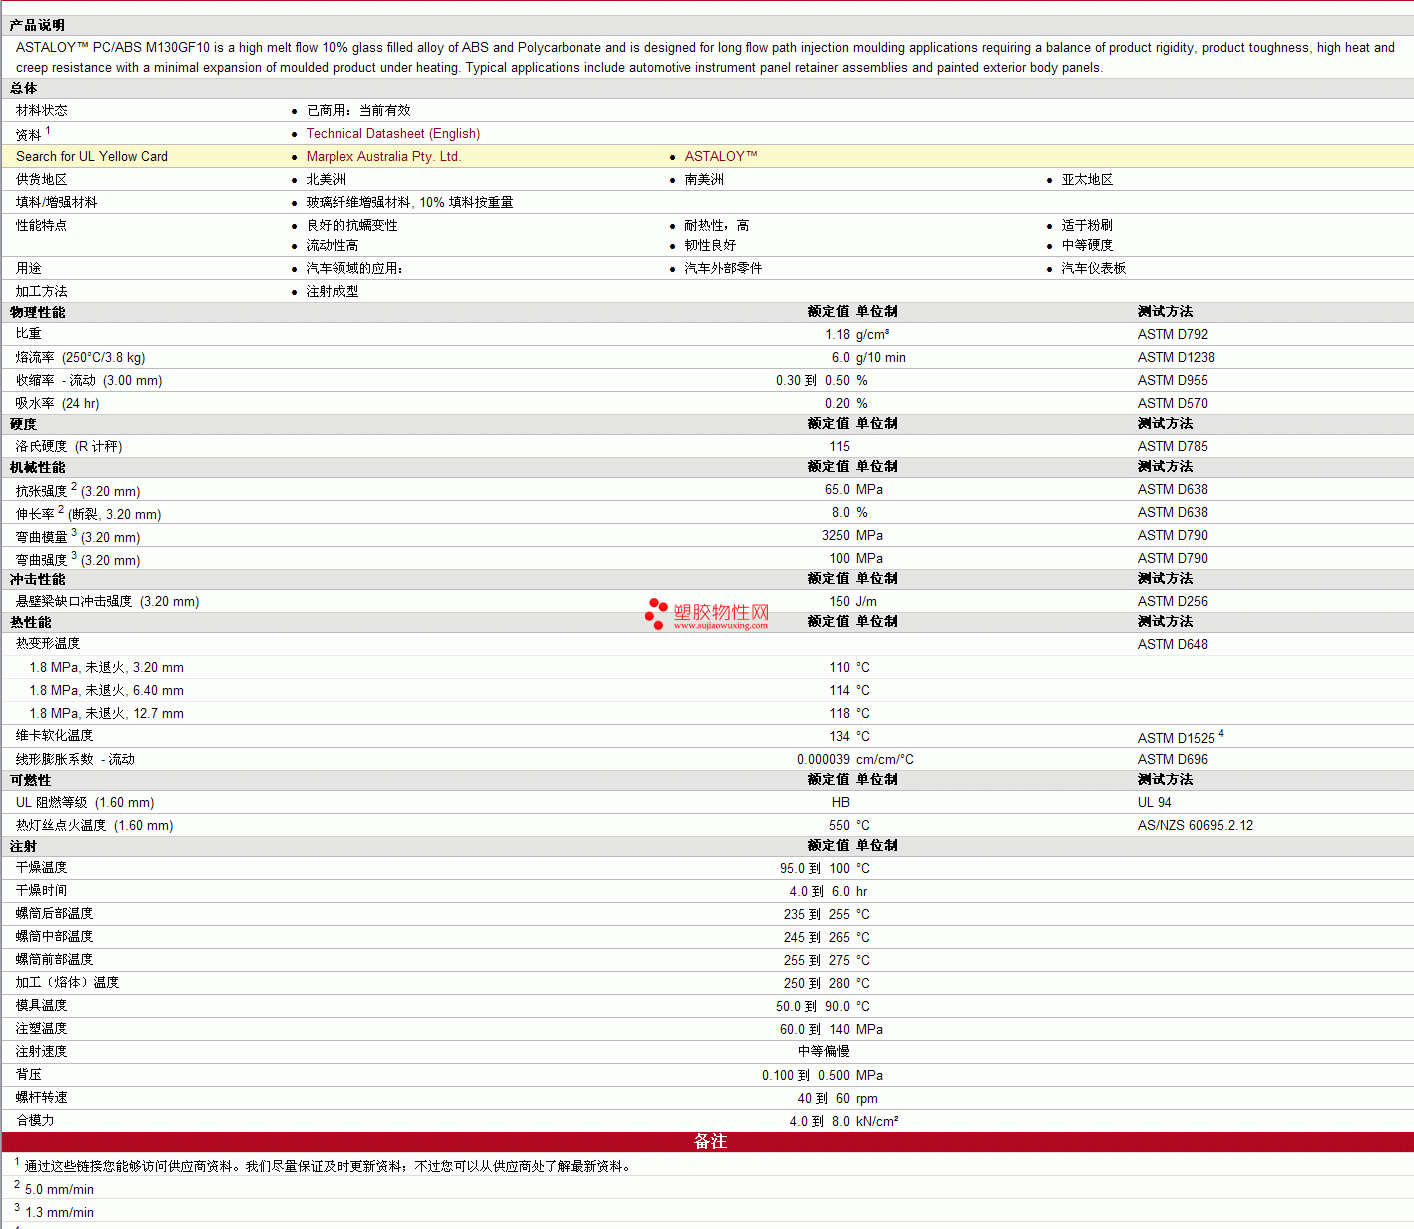Viewport: 1414px width, 1229px height.
Task: Select the 物理性能 section header
Action: pyautogui.click(x=38, y=312)
